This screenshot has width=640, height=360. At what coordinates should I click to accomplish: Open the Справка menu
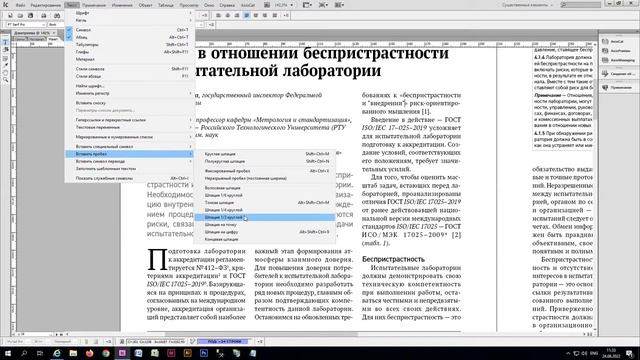[x=227, y=5]
